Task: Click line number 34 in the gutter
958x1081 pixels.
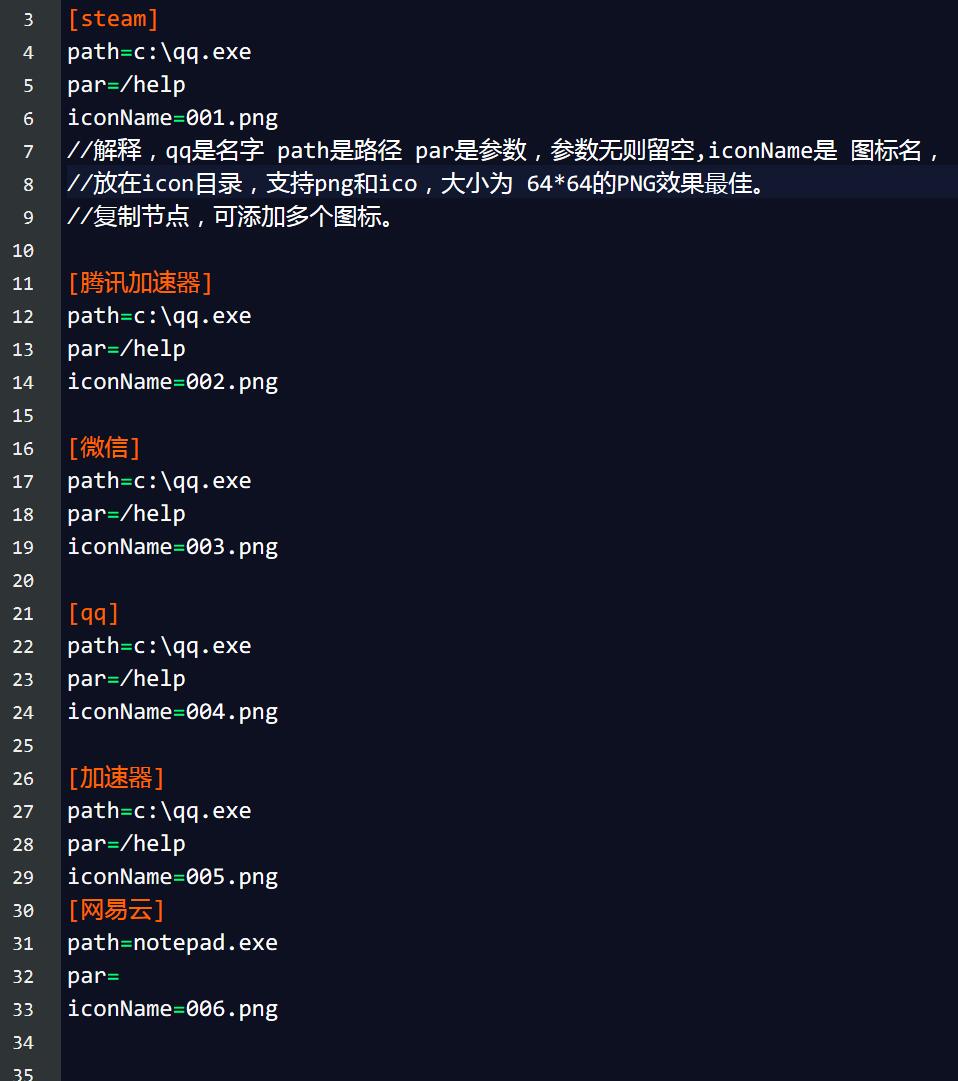Action: pyautogui.click(x=23, y=1042)
